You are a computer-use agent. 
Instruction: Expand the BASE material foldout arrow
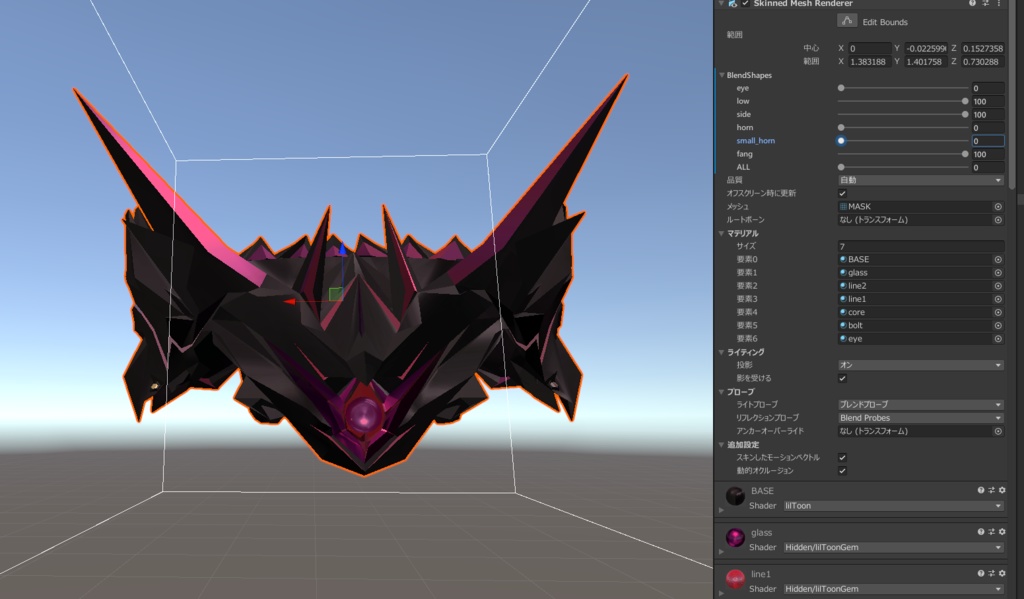click(x=721, y=510)
